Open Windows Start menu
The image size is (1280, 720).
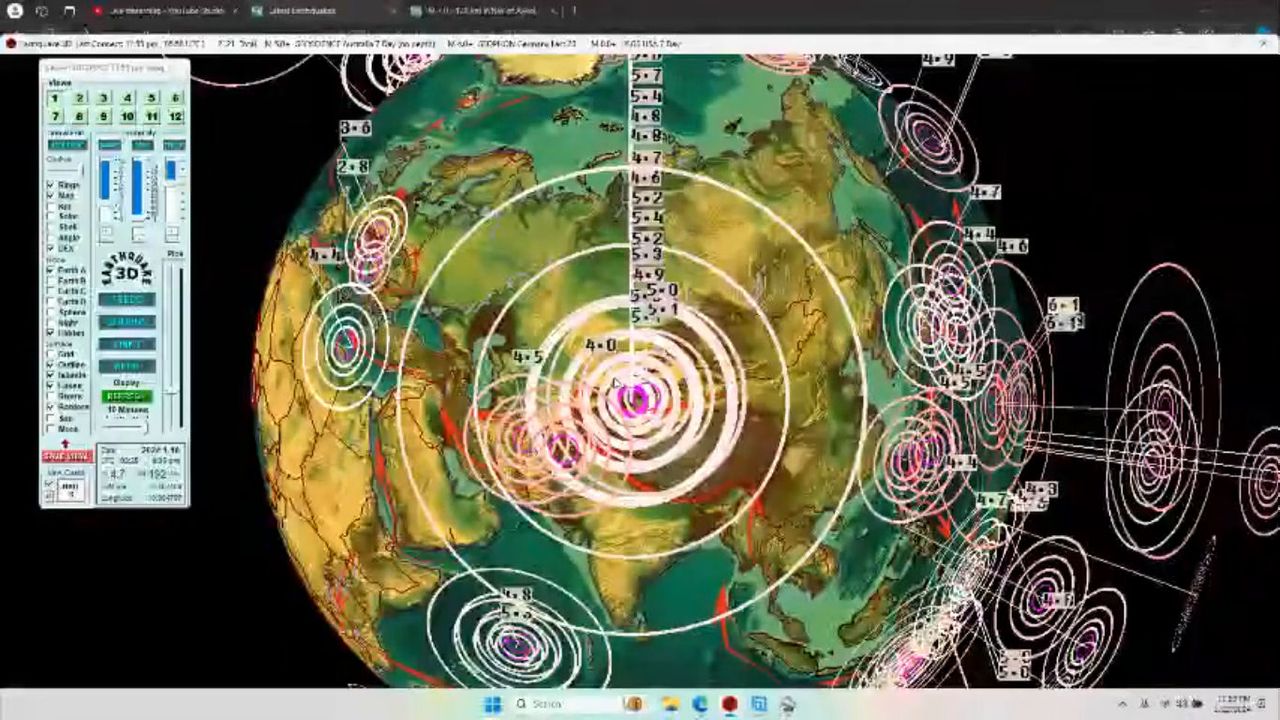pos(492,705)
